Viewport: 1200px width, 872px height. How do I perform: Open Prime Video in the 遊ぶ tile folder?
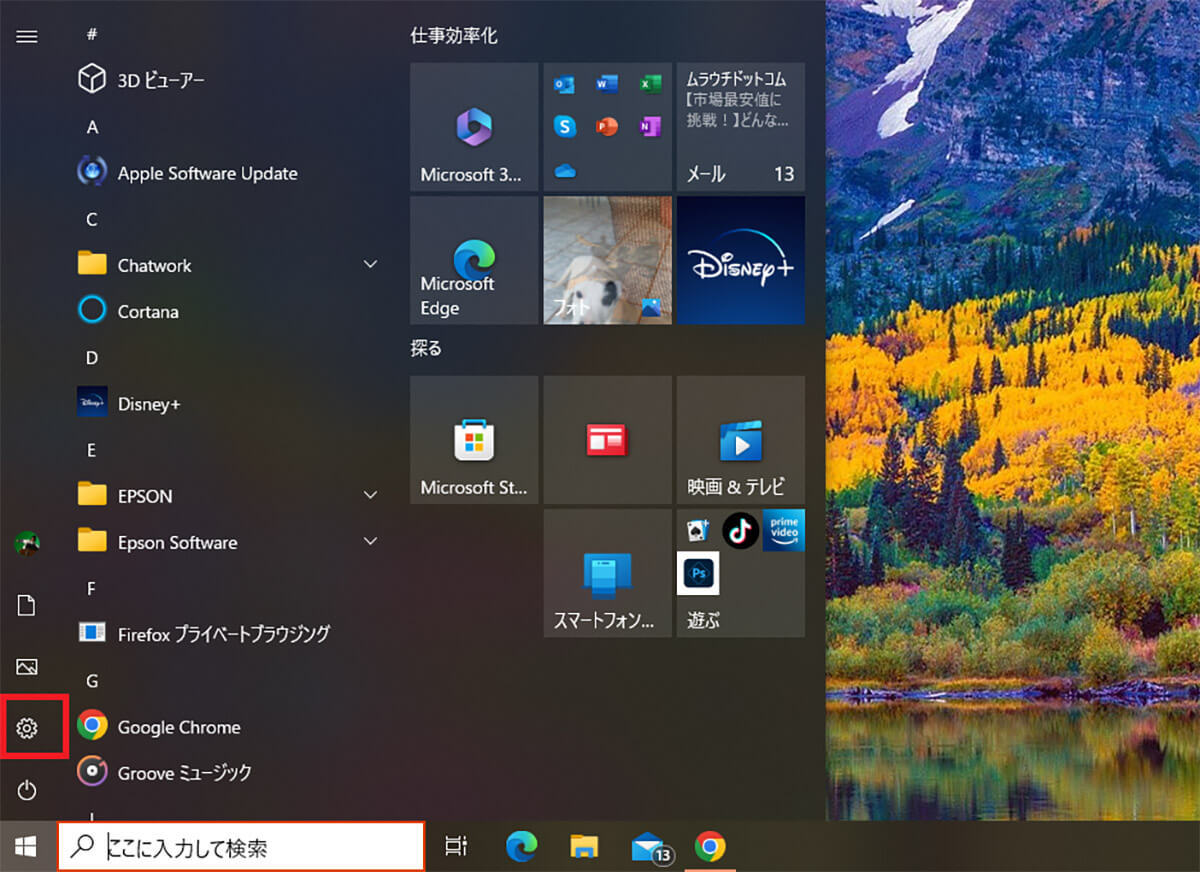(784, 530)
